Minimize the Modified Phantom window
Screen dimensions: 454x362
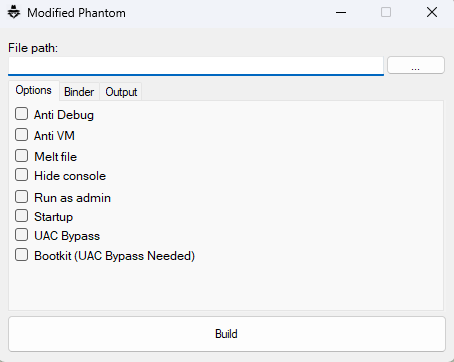[x=341, y=13]
